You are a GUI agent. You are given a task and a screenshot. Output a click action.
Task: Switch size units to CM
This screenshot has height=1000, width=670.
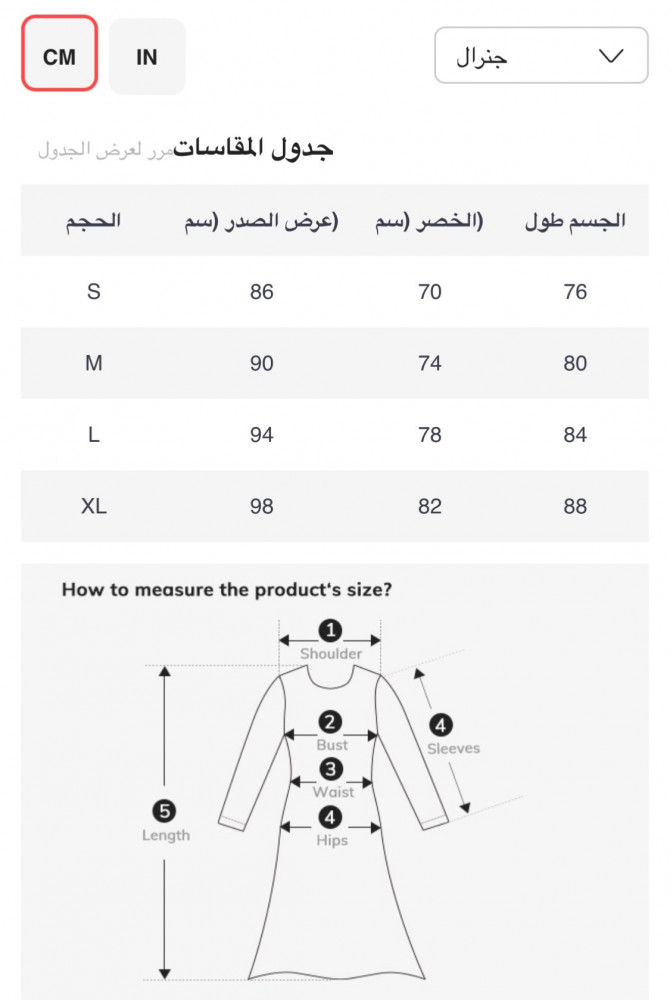[x=59, y=56]
